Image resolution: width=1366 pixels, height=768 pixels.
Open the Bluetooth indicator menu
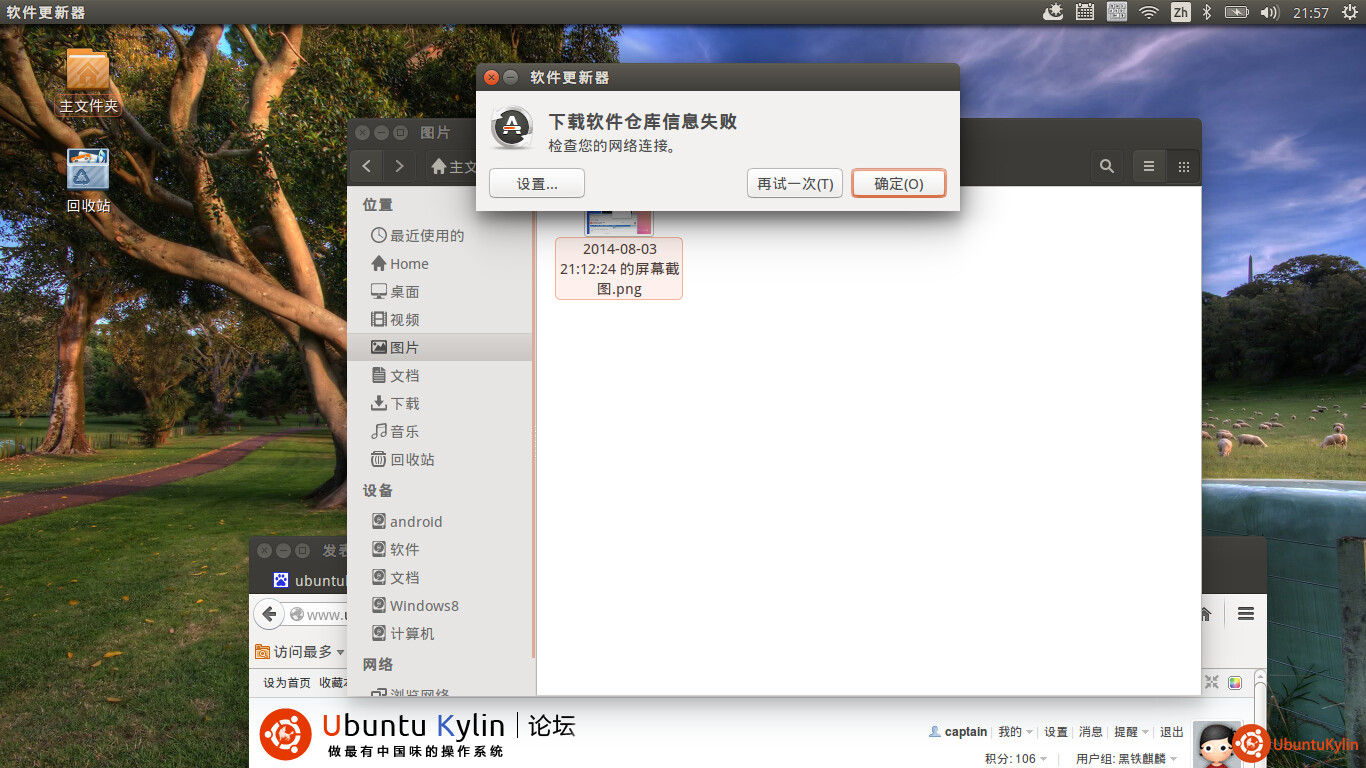(x=1207, y=12)
